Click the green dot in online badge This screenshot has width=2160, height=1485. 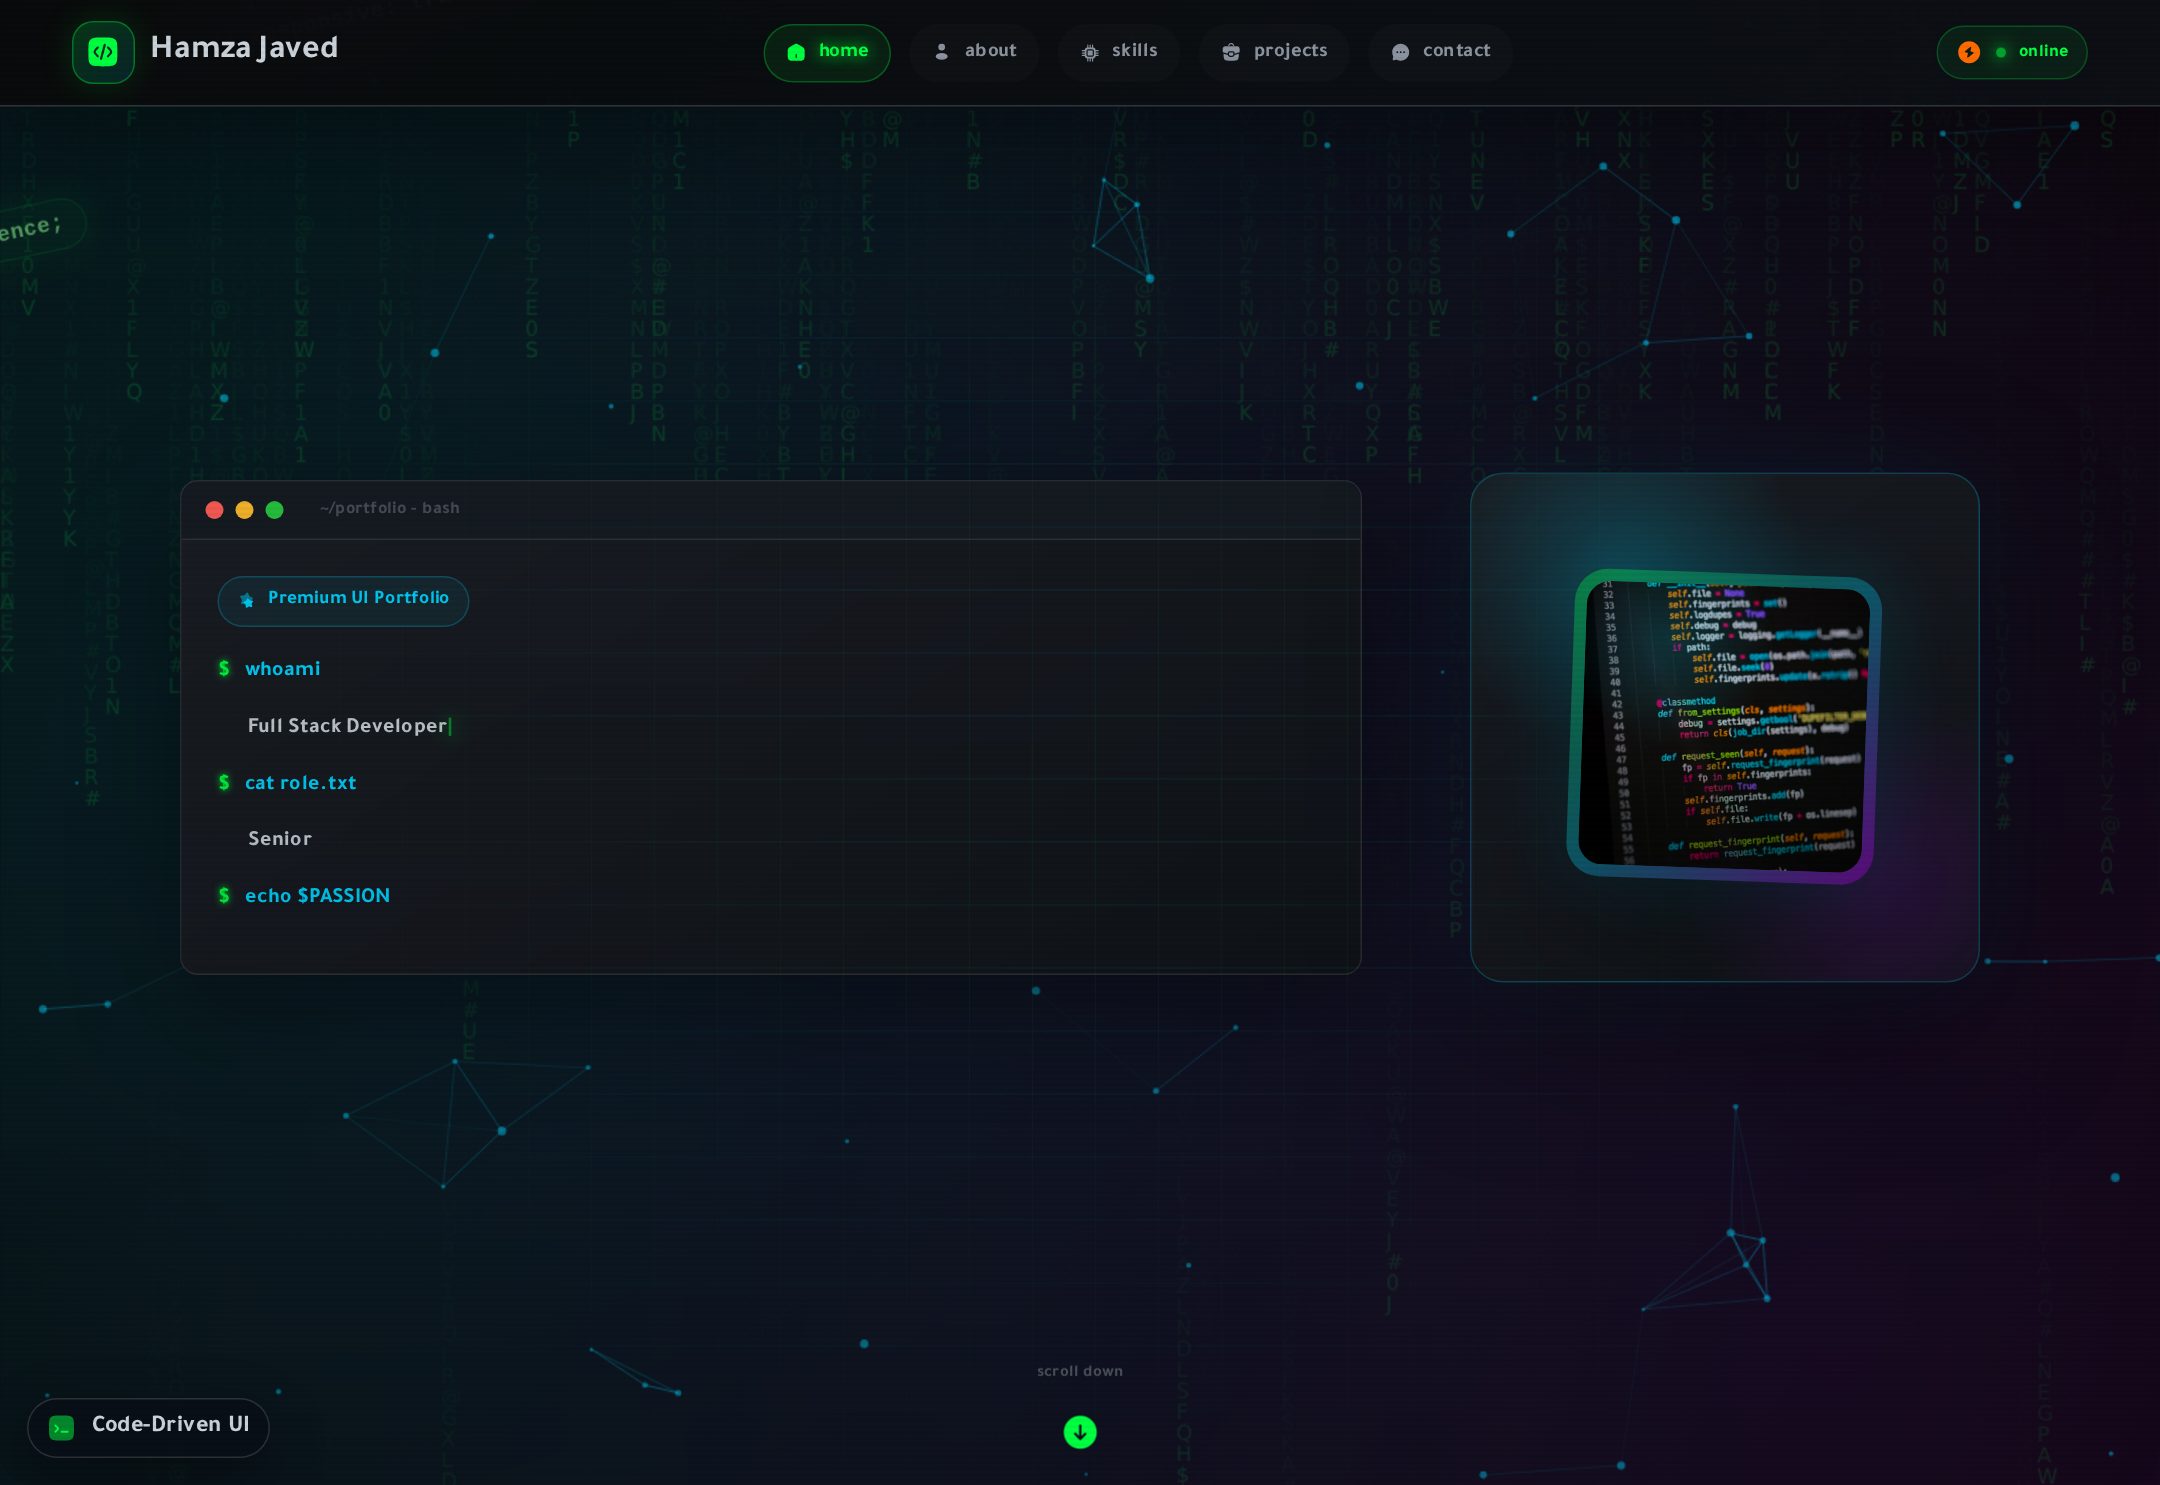(2001, 52)
